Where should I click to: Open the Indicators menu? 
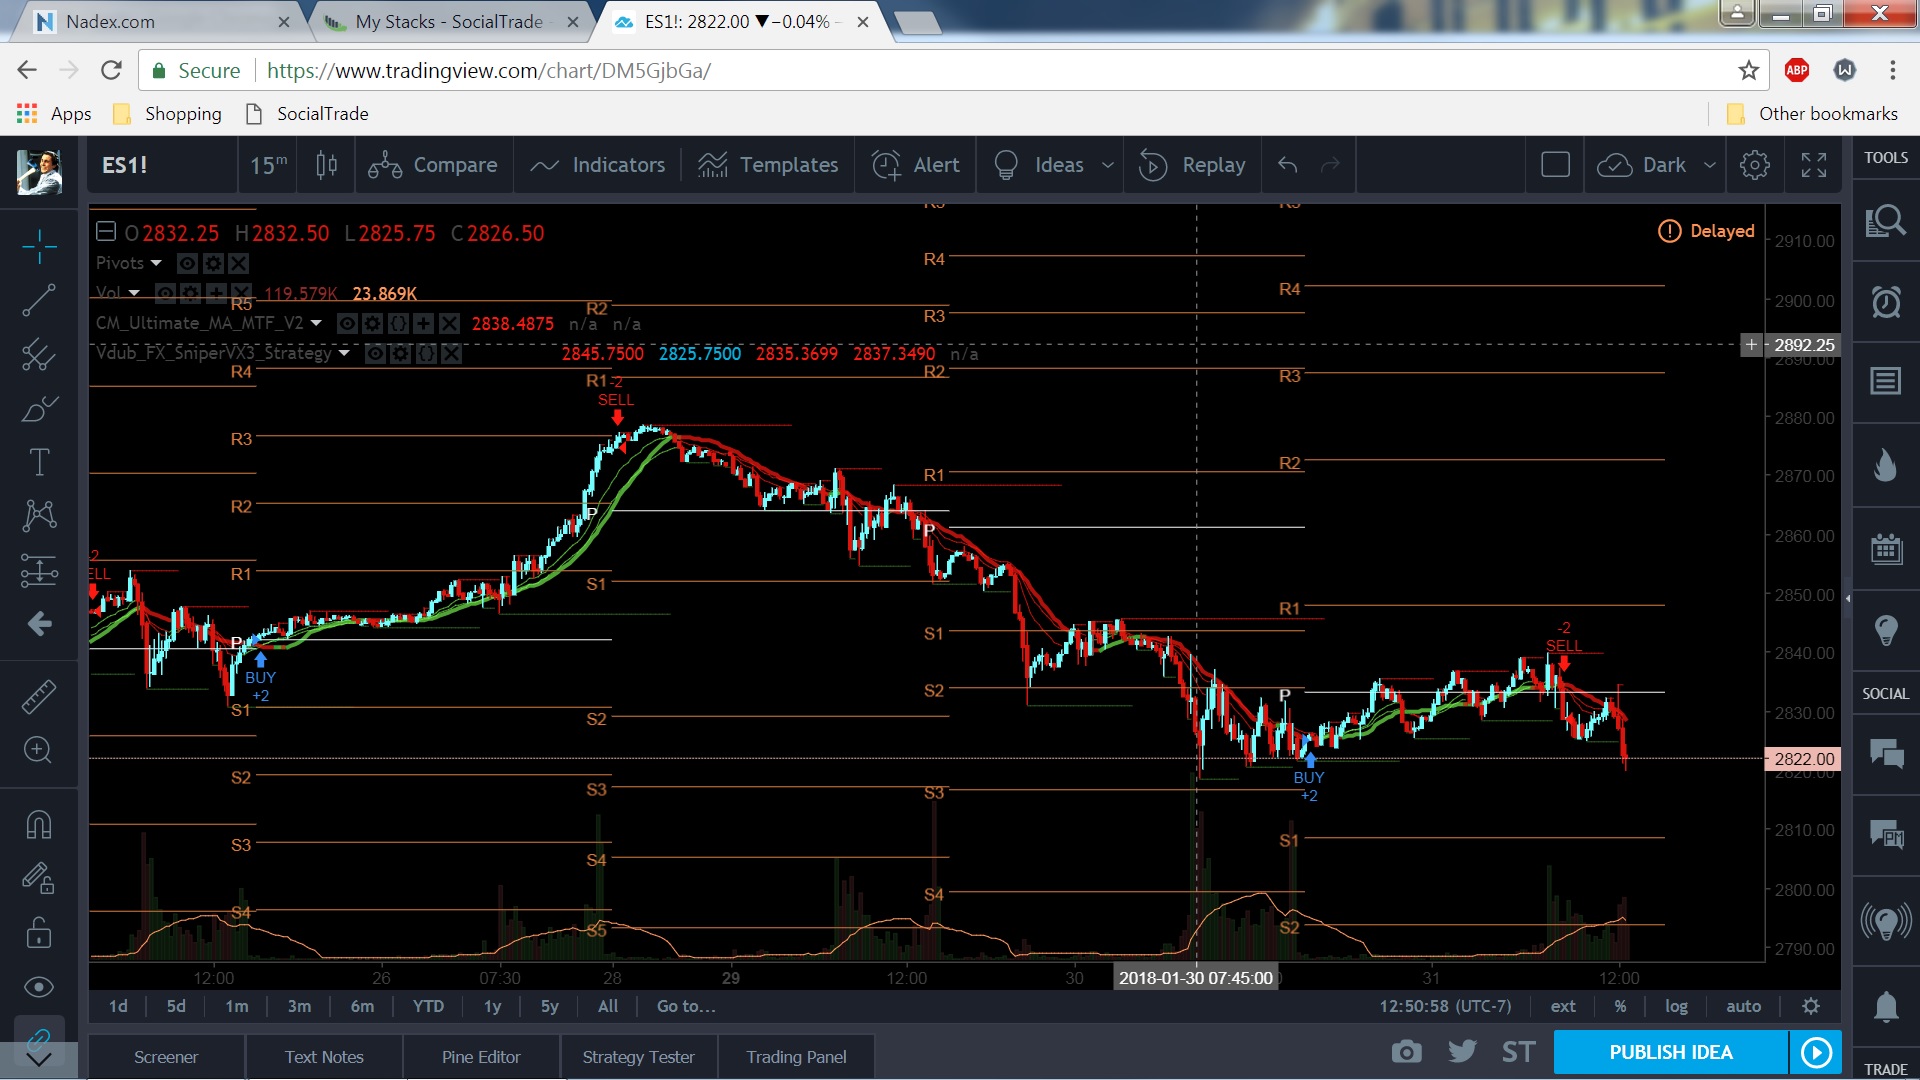coord(598,165)
